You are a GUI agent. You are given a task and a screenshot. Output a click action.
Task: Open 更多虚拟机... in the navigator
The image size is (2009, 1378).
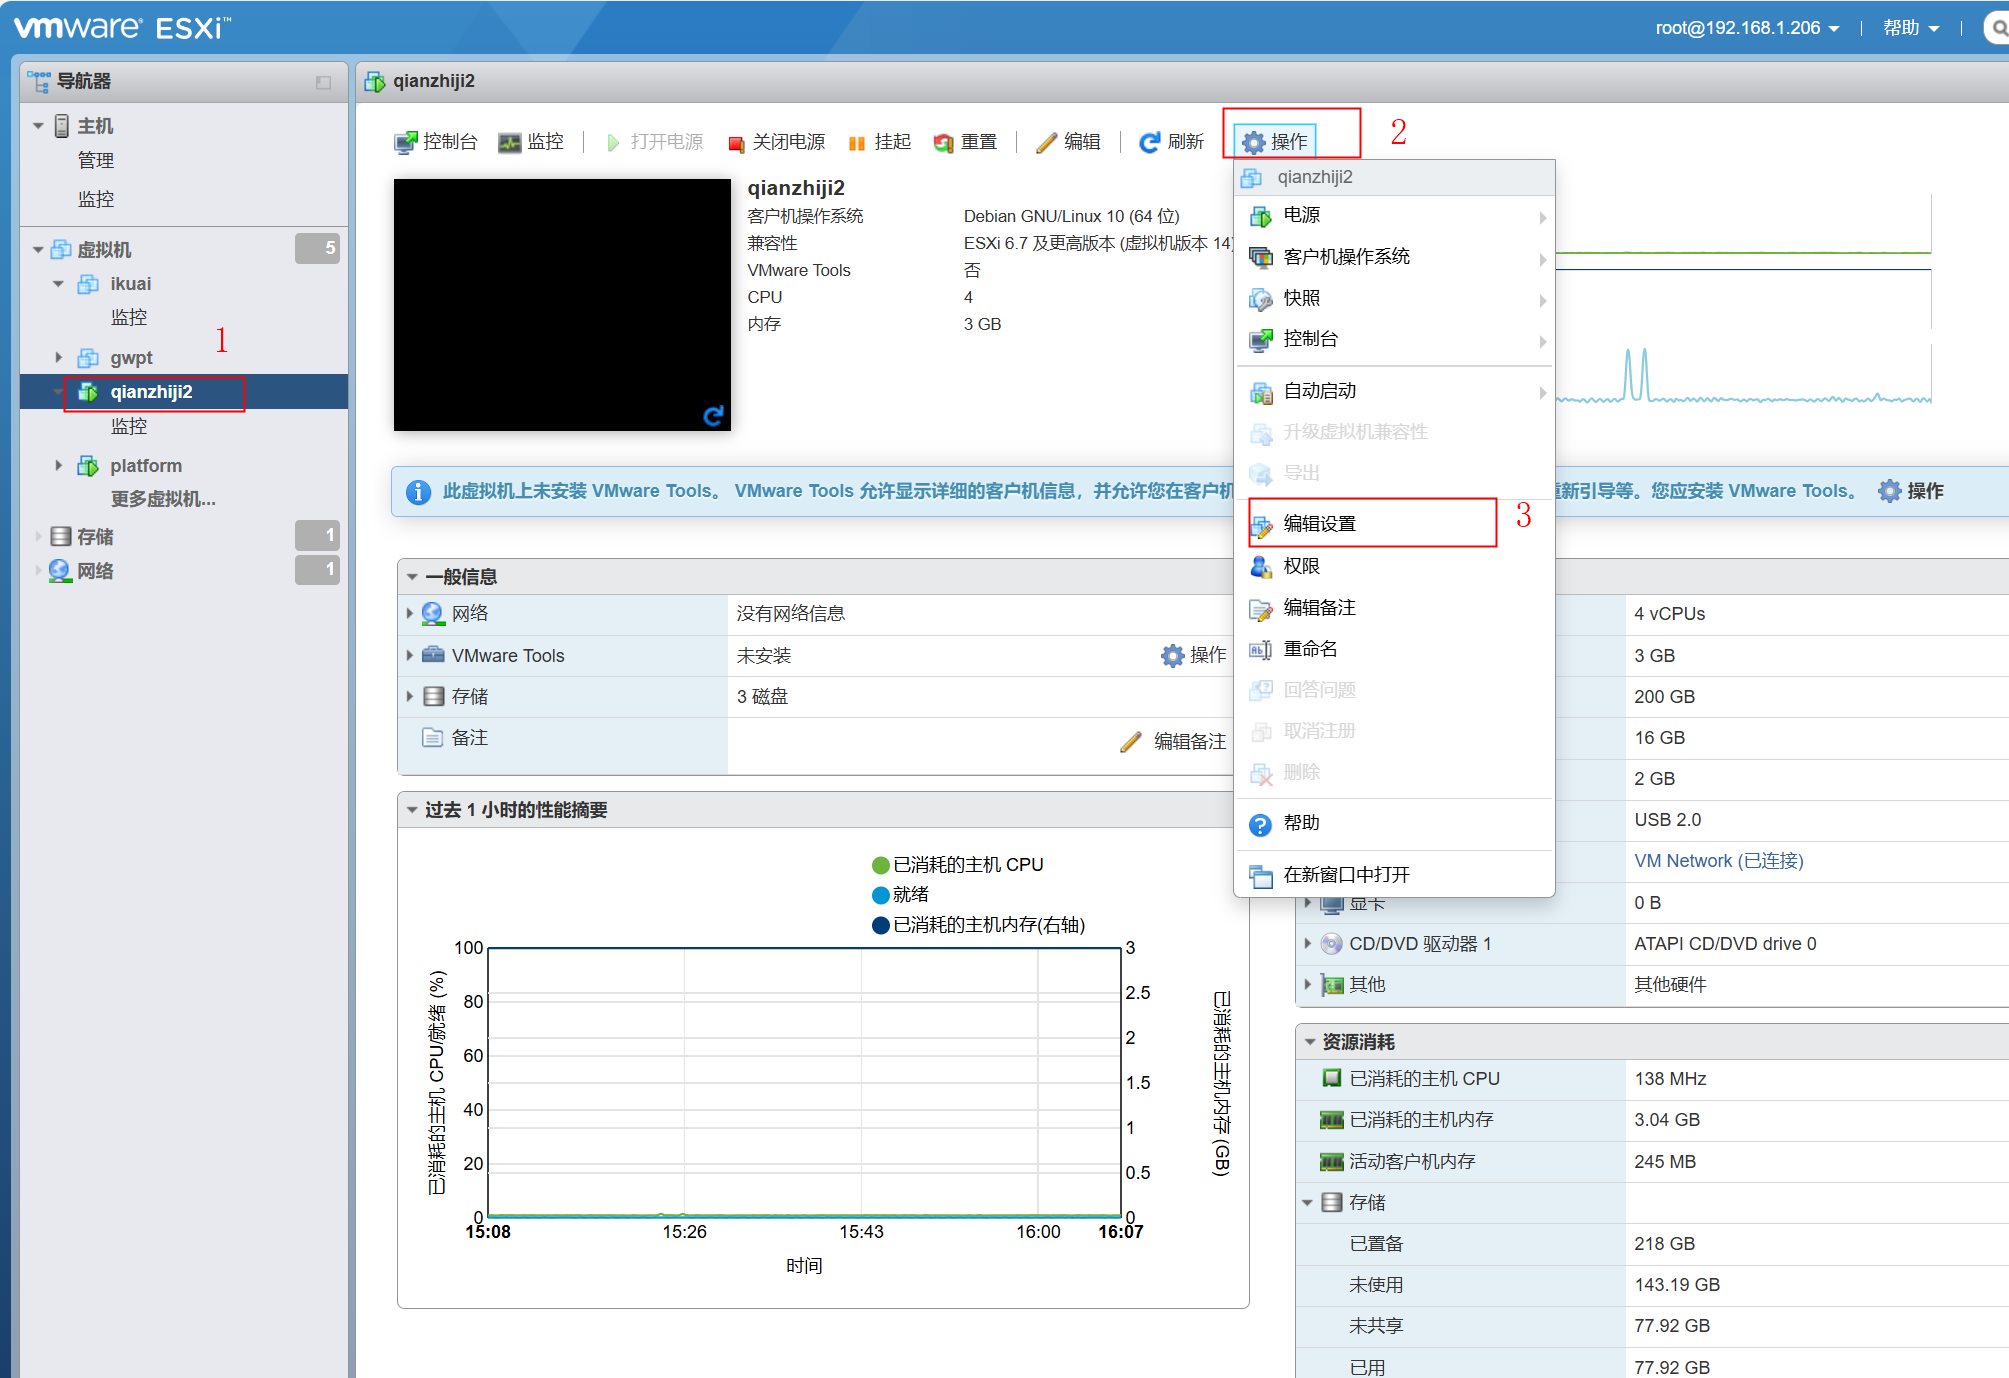tap(163, 499)
